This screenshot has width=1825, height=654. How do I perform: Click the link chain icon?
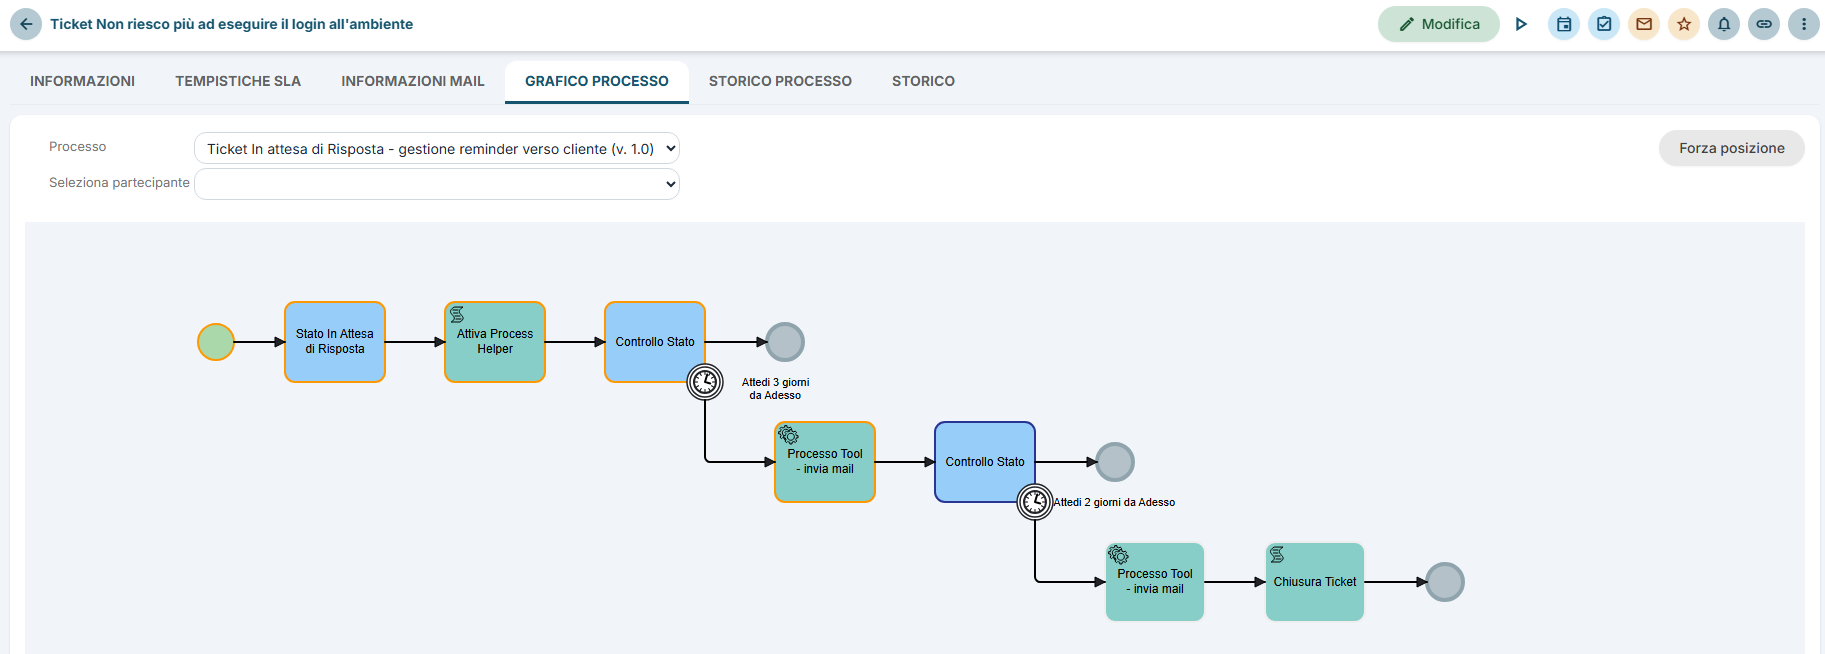[x=1764, y=24]
